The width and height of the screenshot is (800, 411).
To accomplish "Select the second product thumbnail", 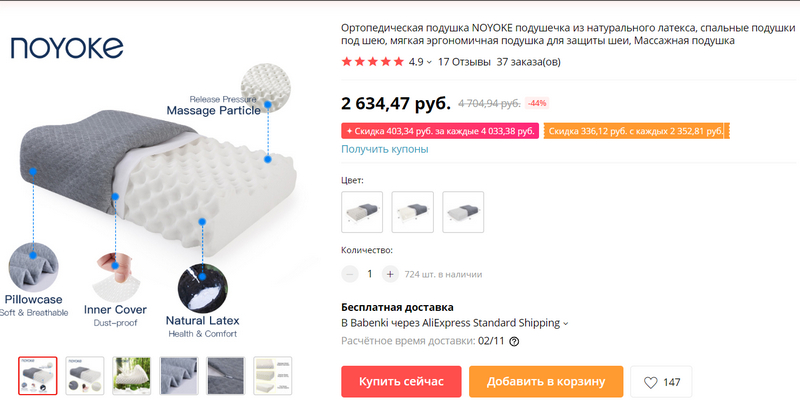I will [85, 376].
